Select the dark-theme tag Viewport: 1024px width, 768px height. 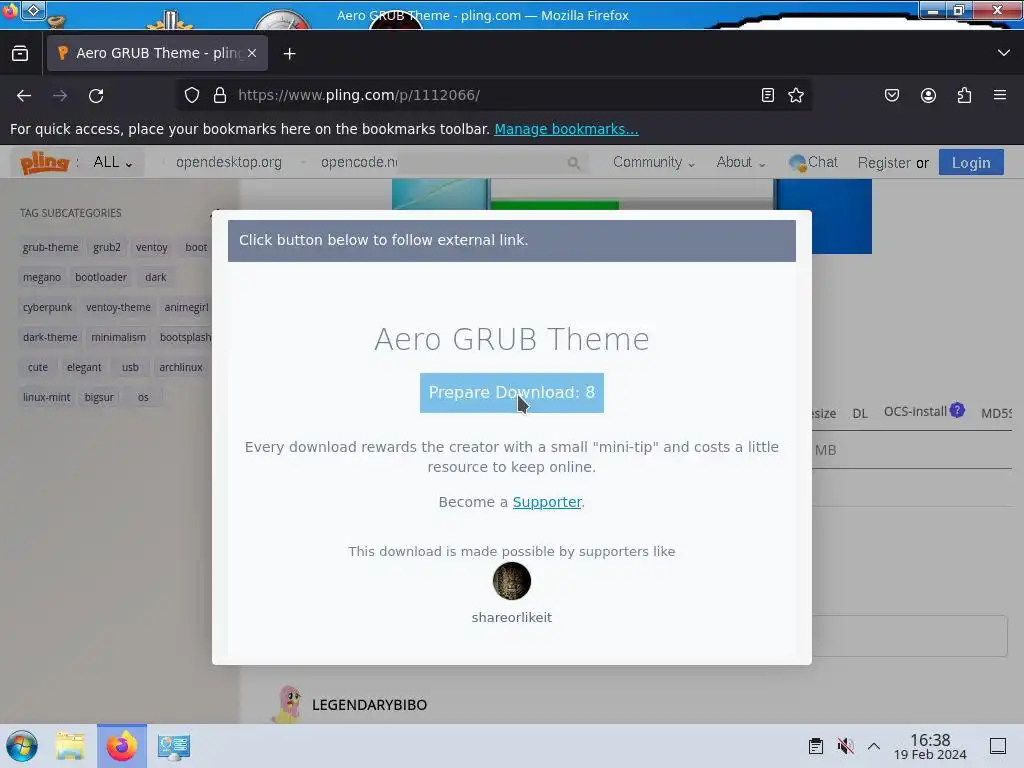pyautogui.click(x=50, y=338)
